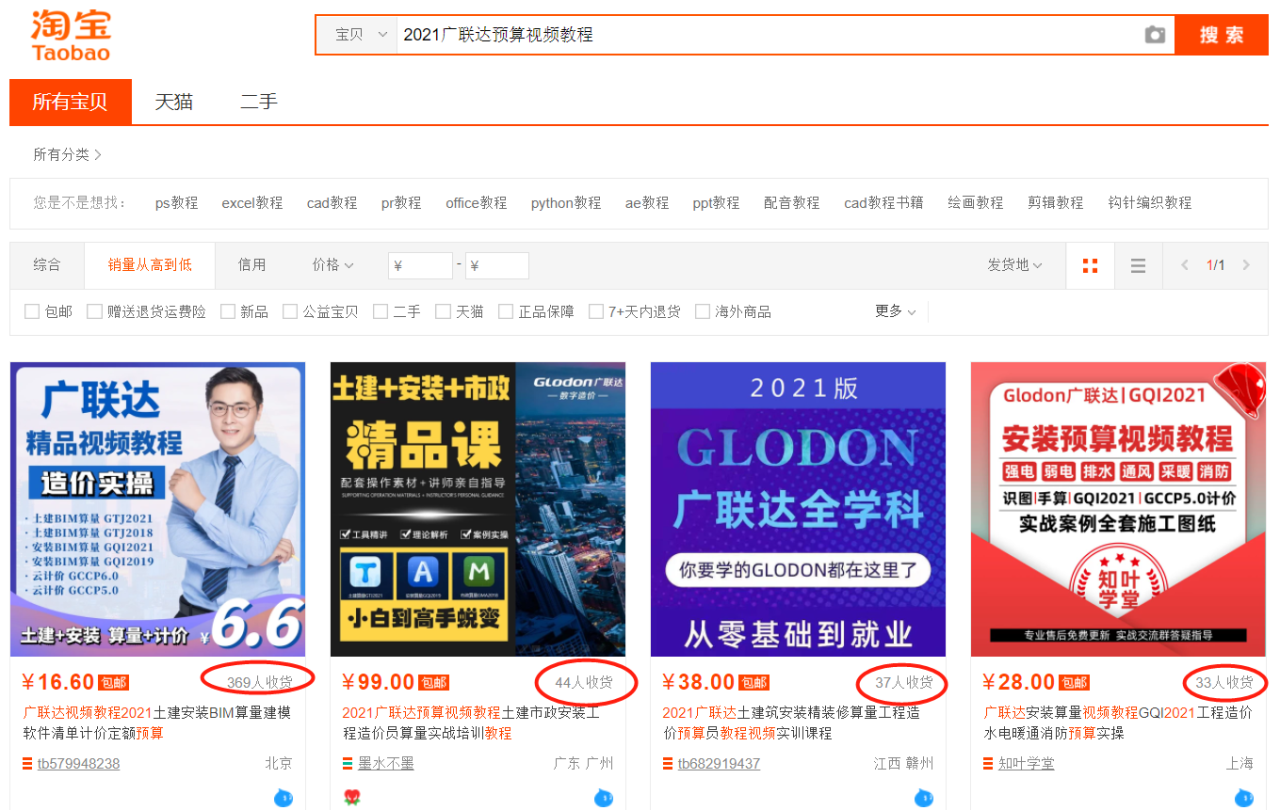Screen dimensions: 1280x810
Task: Sort by 销量从高到低
Action: point(150,265)
